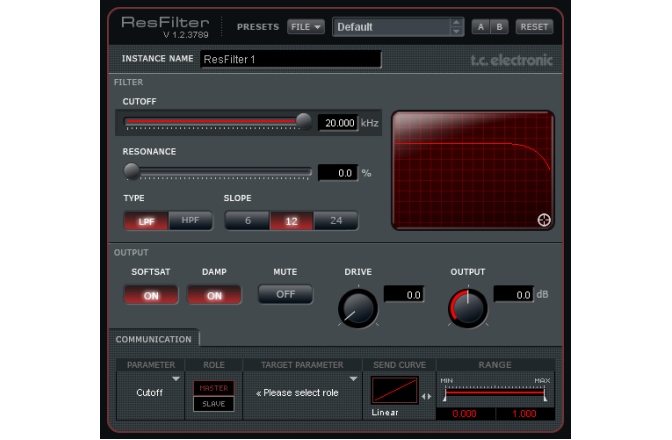
Task: Click the DRIVE knob
Action: click(x=358, y=308)
